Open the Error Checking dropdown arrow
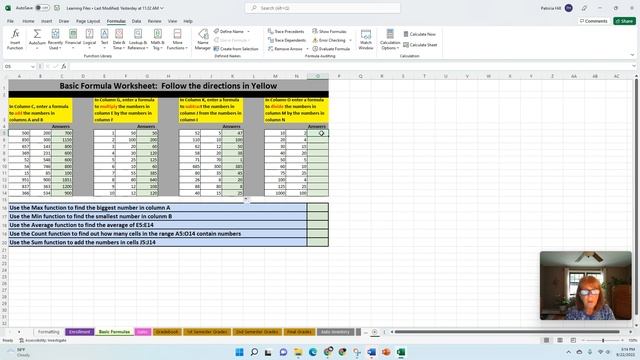The height and width of the screenshot is (360, 640). coord(350,40)
